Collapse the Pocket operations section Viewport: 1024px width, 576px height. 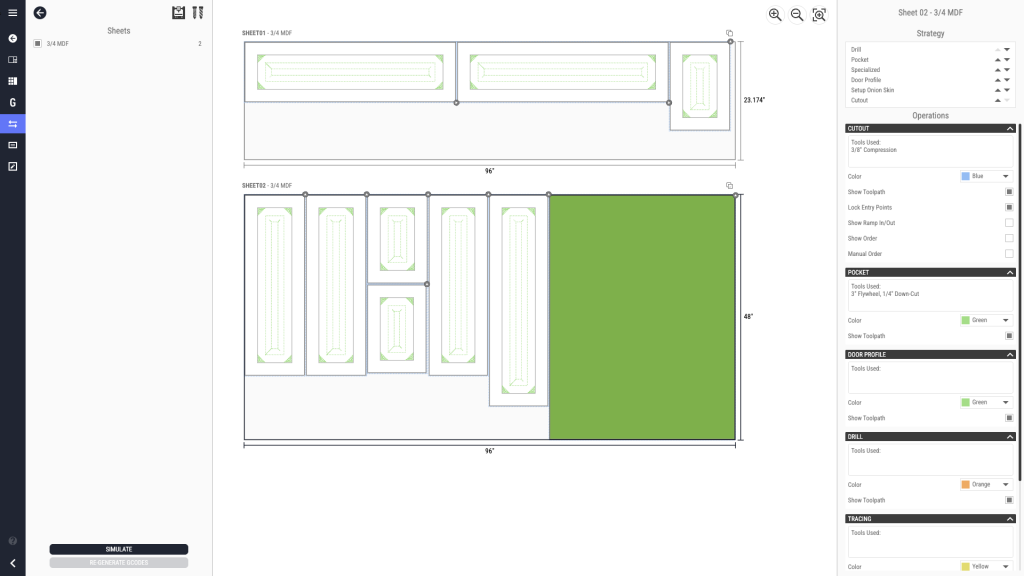tap(1010, 272)
